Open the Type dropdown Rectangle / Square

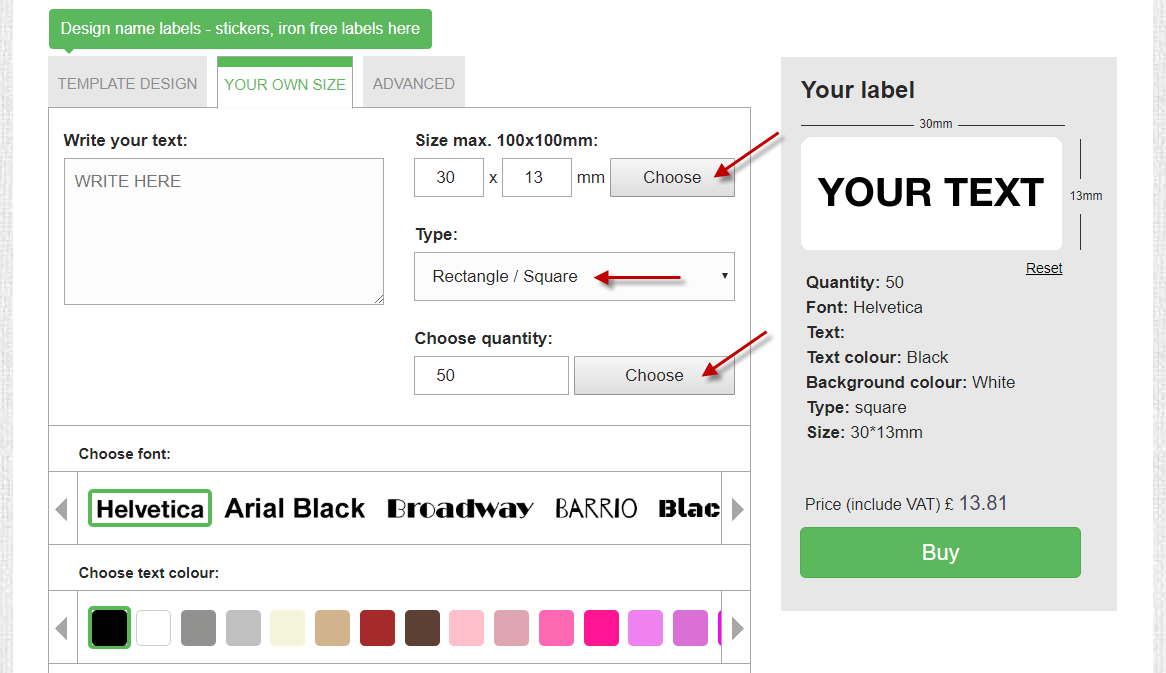(x=574, y=277)
